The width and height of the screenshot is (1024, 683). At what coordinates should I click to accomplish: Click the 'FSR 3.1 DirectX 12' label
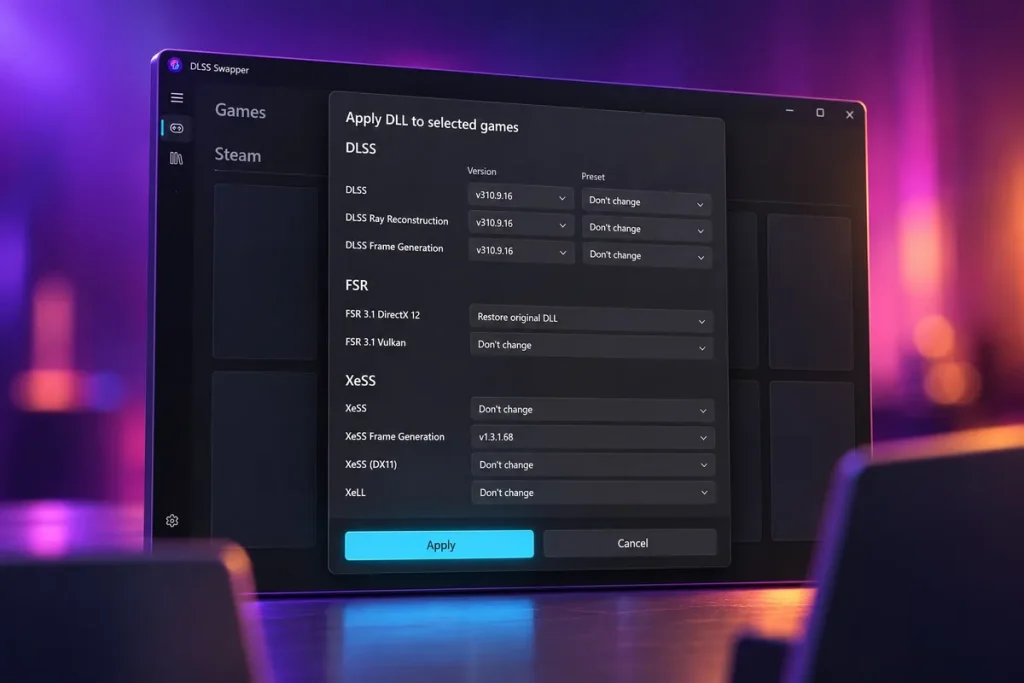382,314
